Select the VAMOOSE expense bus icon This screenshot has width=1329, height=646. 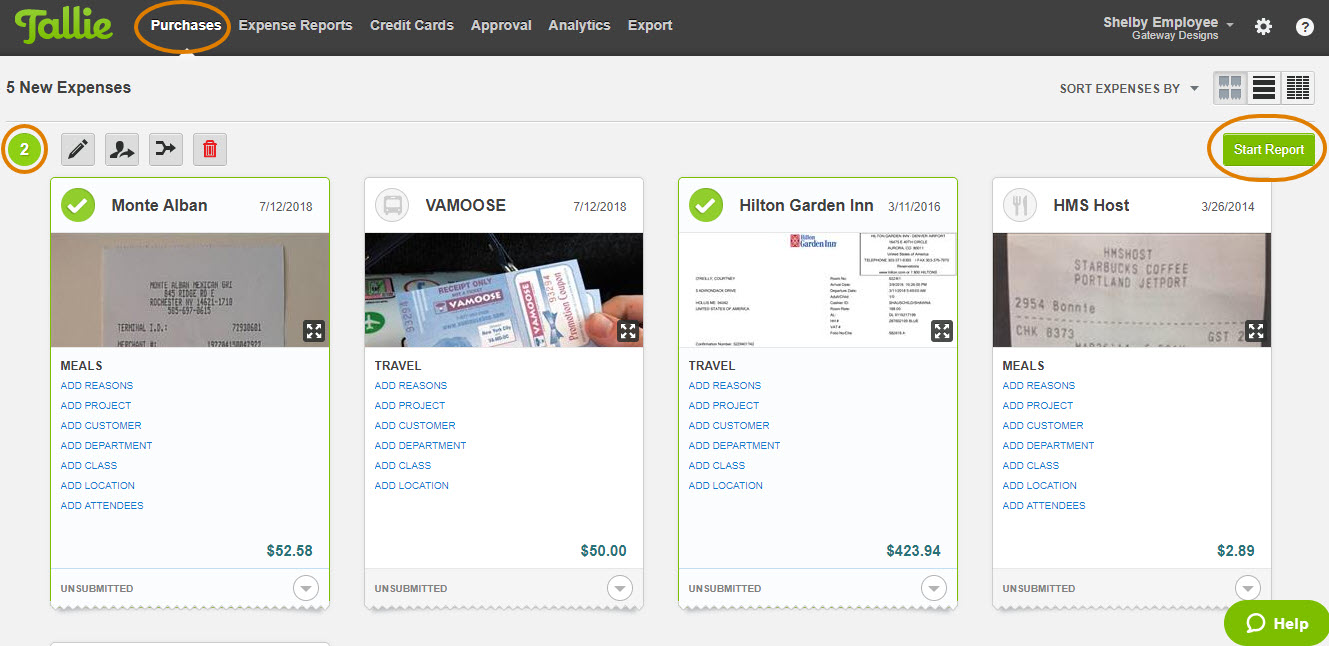(392, 205)
